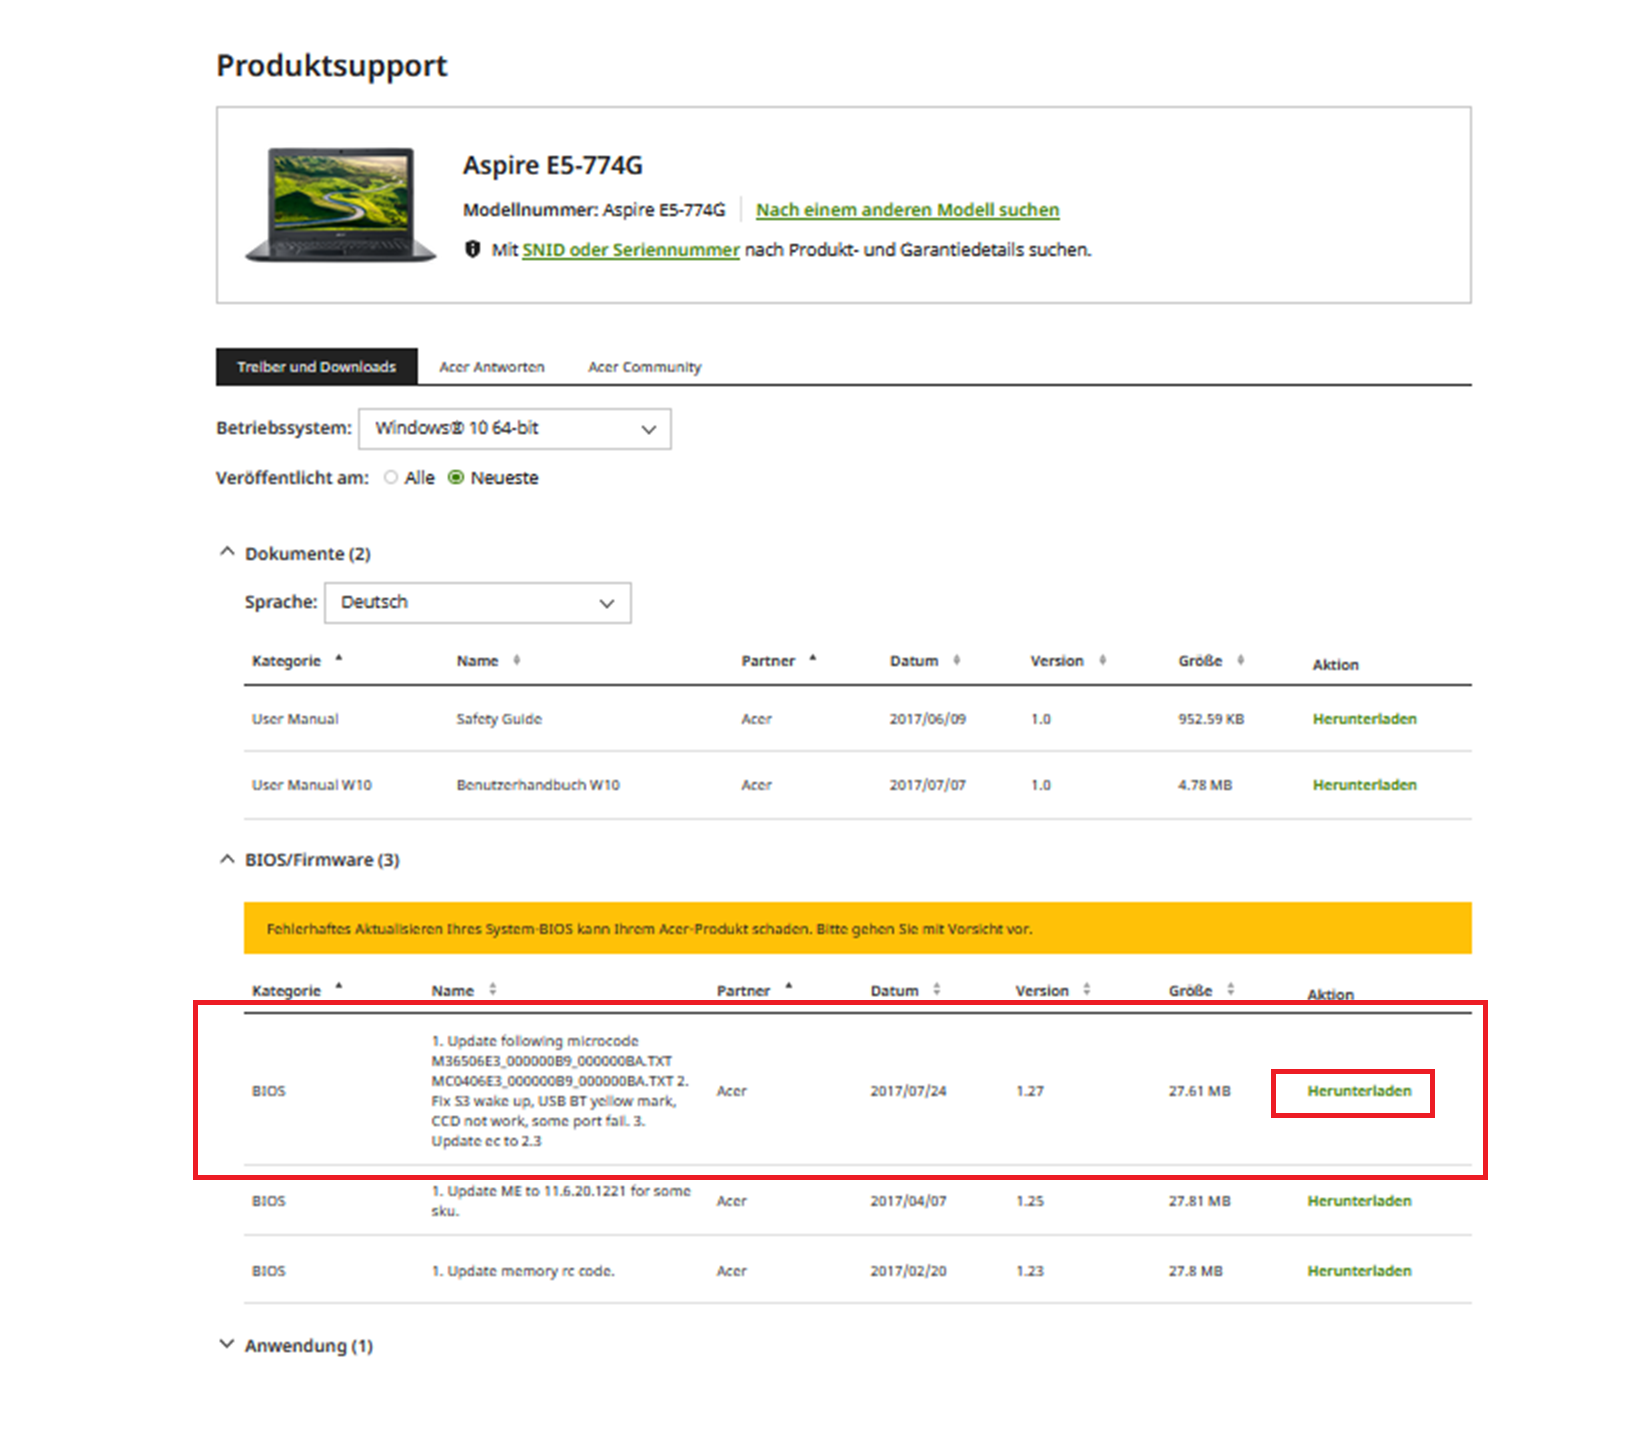Screen dimensions: 1646x1456
Task: Select the Alle radio button
Action: [x=391, y=478]
